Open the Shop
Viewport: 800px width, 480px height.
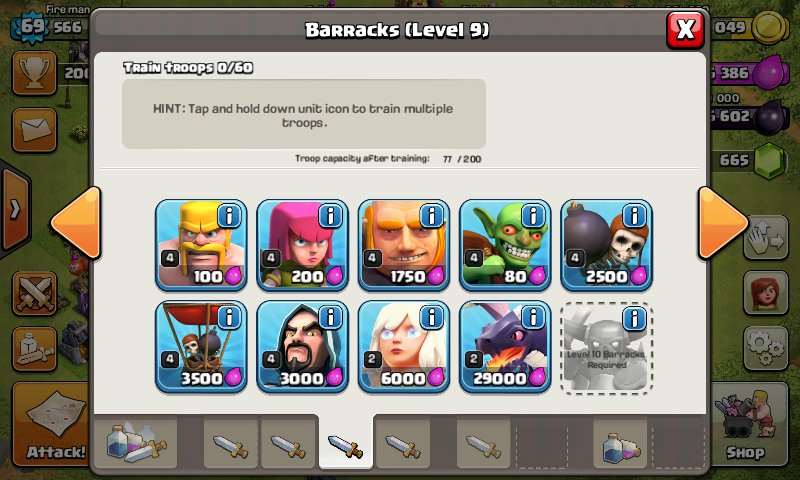click(747, 424)
